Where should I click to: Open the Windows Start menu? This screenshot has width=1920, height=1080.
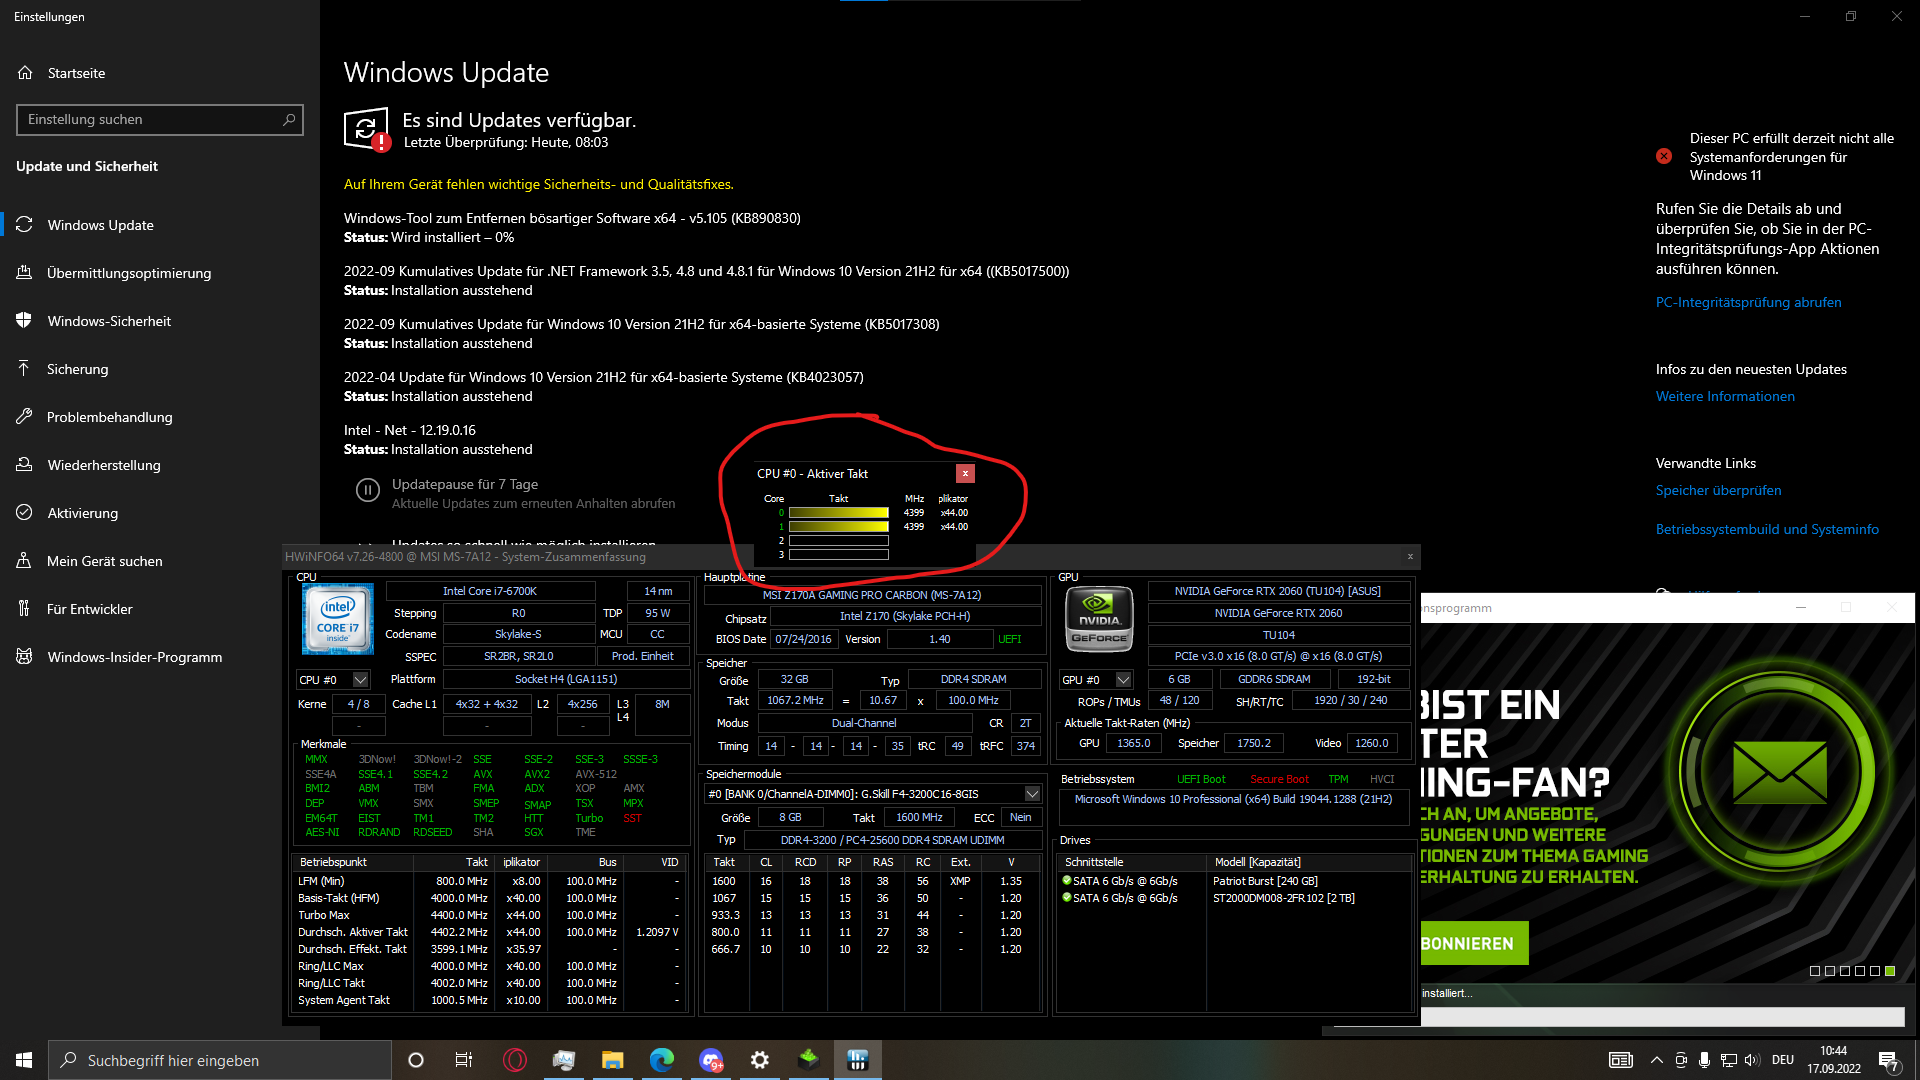click(x=24, y=1060)
